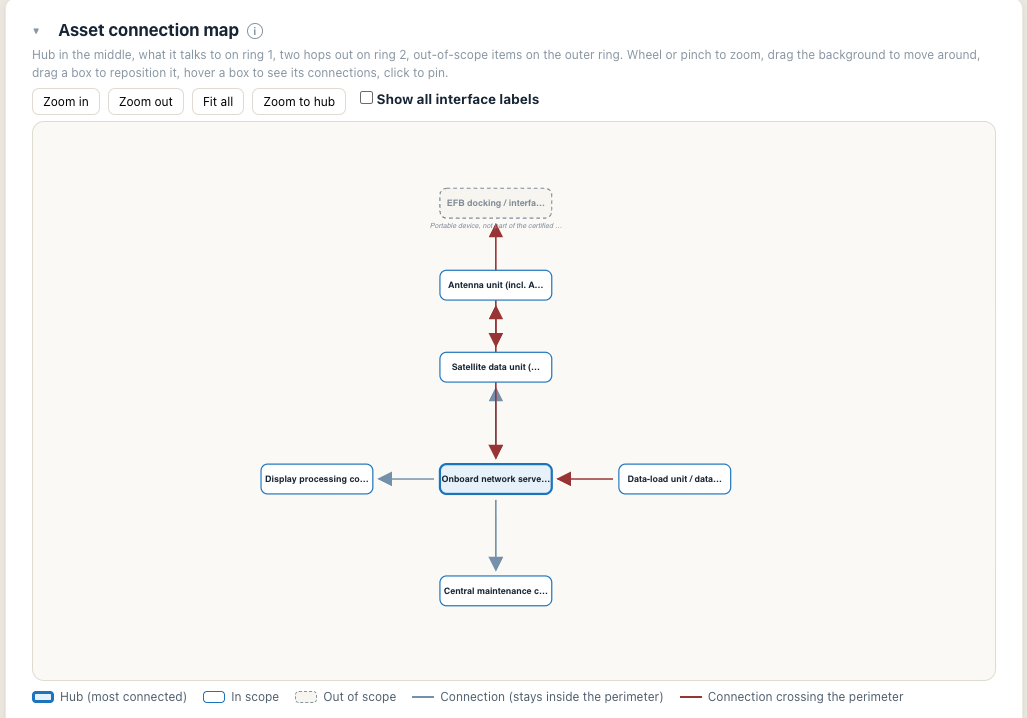Click the 'Connection crossing the perimeter' legend text

[x=805, y=697]
